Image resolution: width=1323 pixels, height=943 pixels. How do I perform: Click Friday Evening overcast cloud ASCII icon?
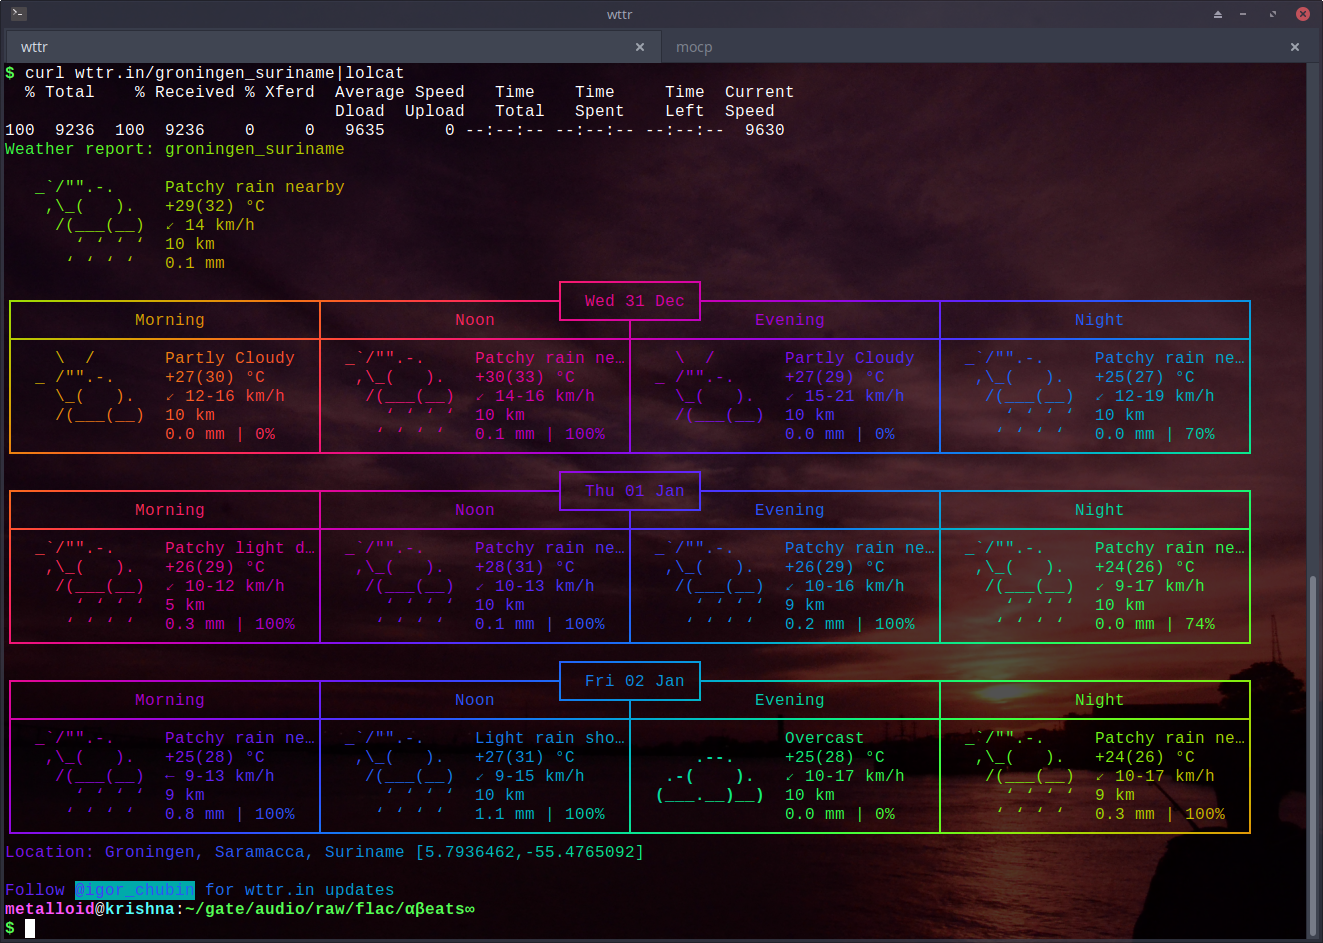pos(710,777)
